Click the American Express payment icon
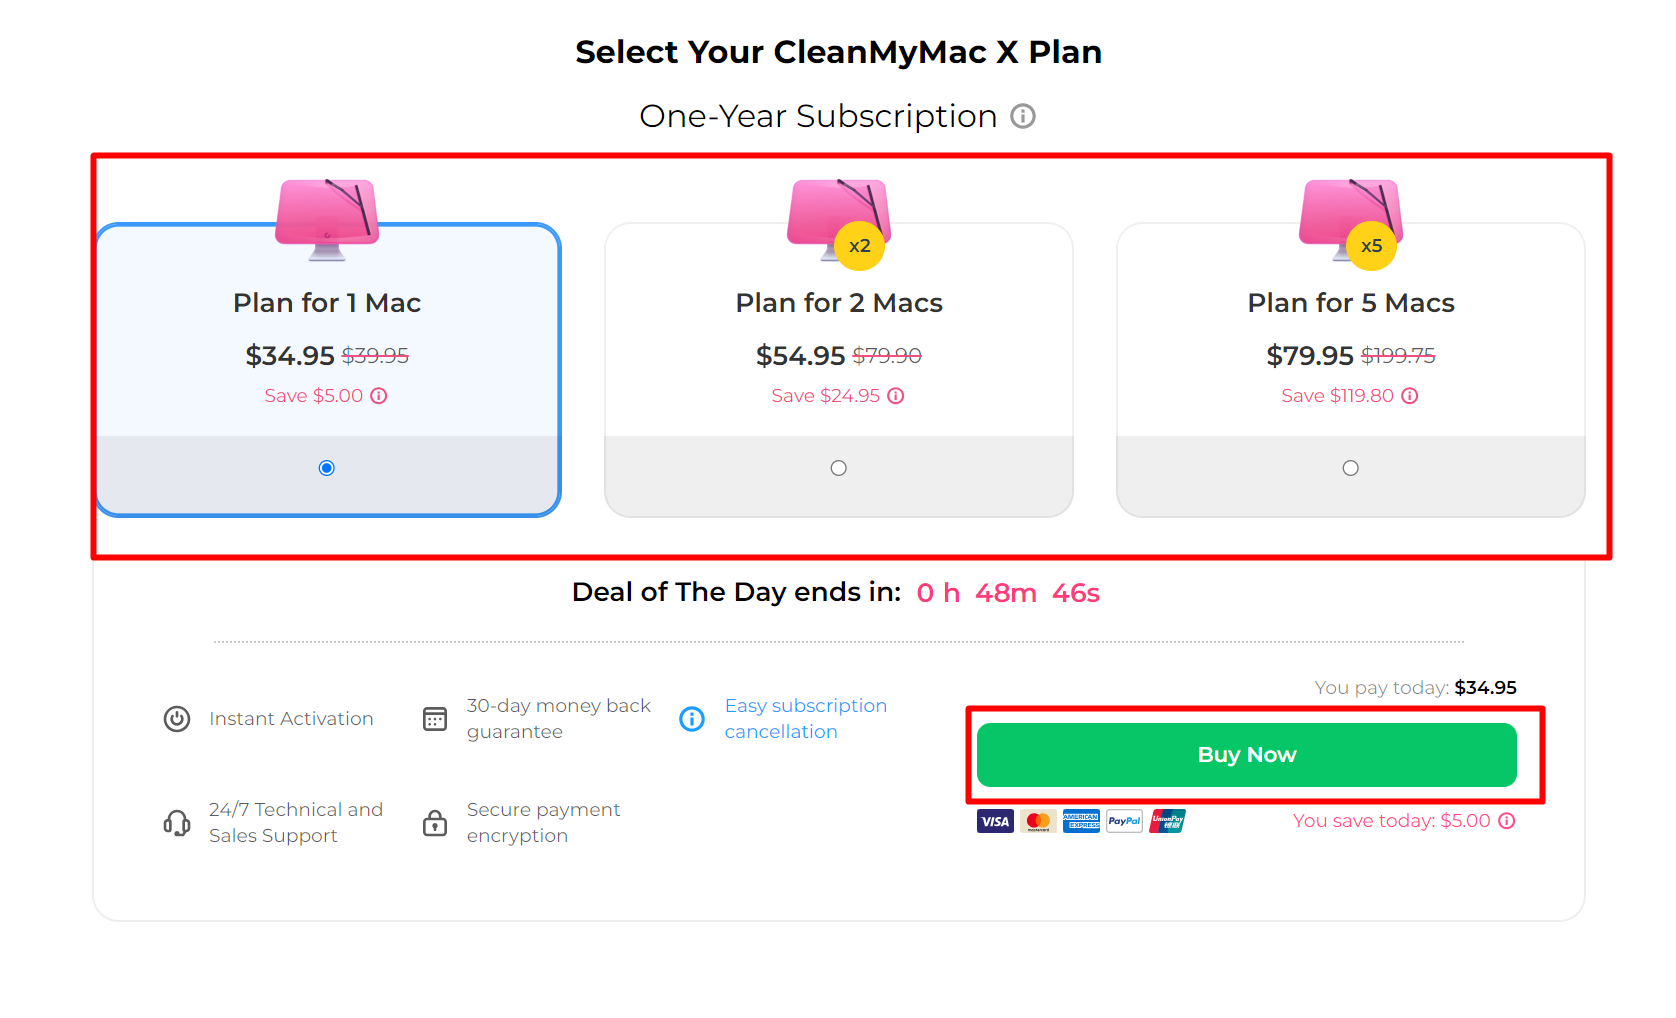Viewport: 1676px width, 1018px height. tap(1081, 821)
